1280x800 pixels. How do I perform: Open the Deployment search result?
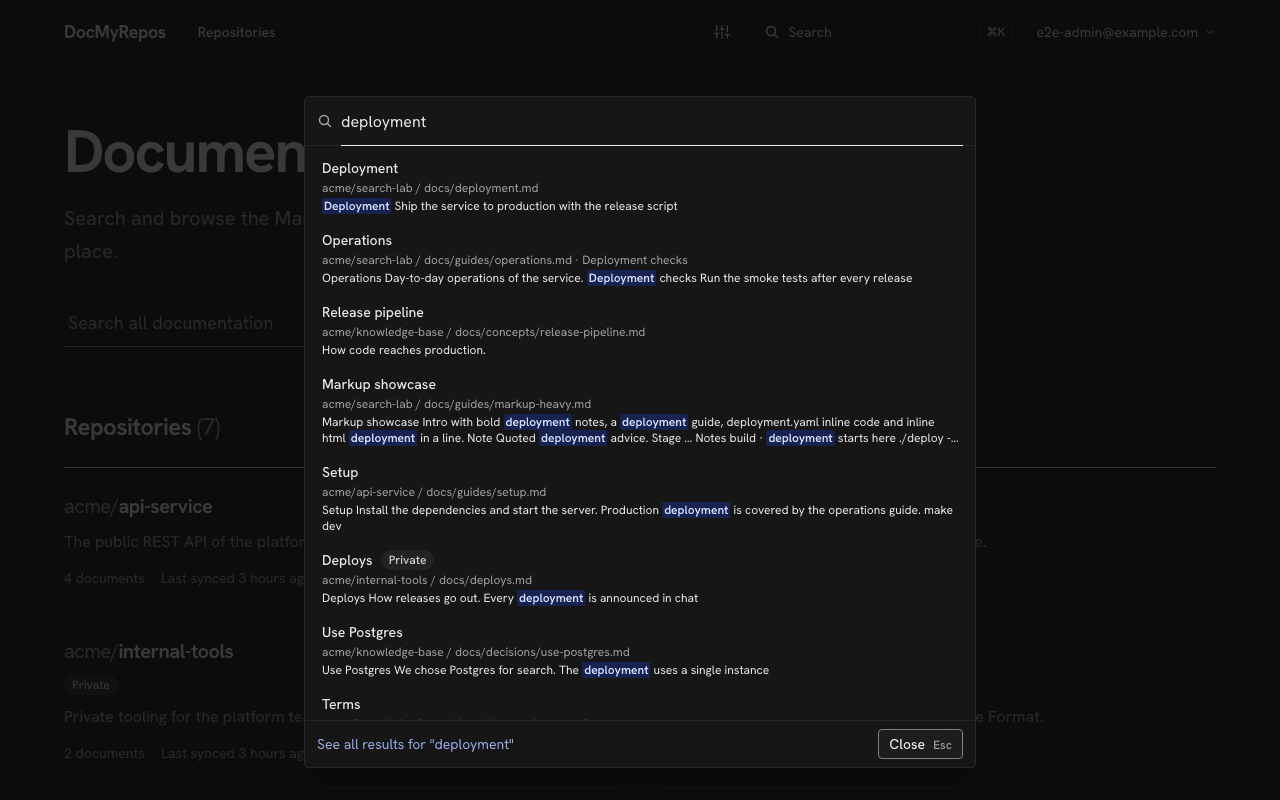pyautogui.click(x=640, y=187)
